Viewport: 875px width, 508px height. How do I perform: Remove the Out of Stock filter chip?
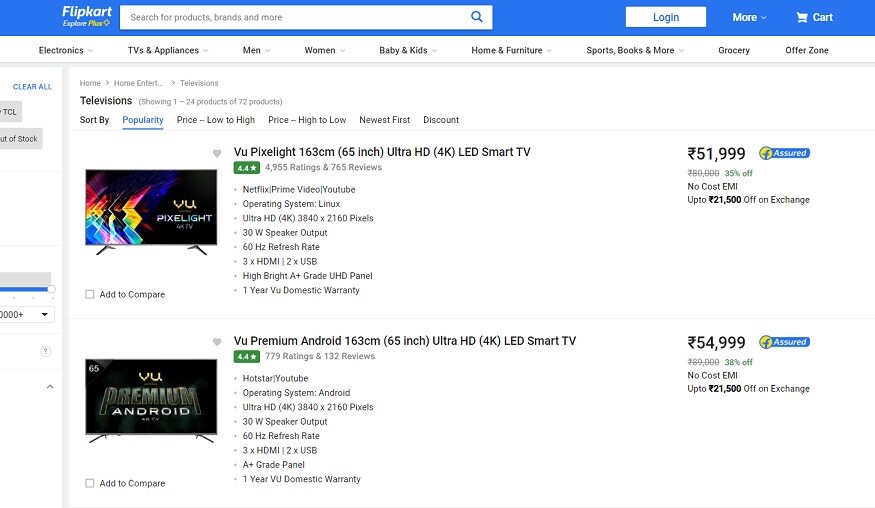coord(20,138)
